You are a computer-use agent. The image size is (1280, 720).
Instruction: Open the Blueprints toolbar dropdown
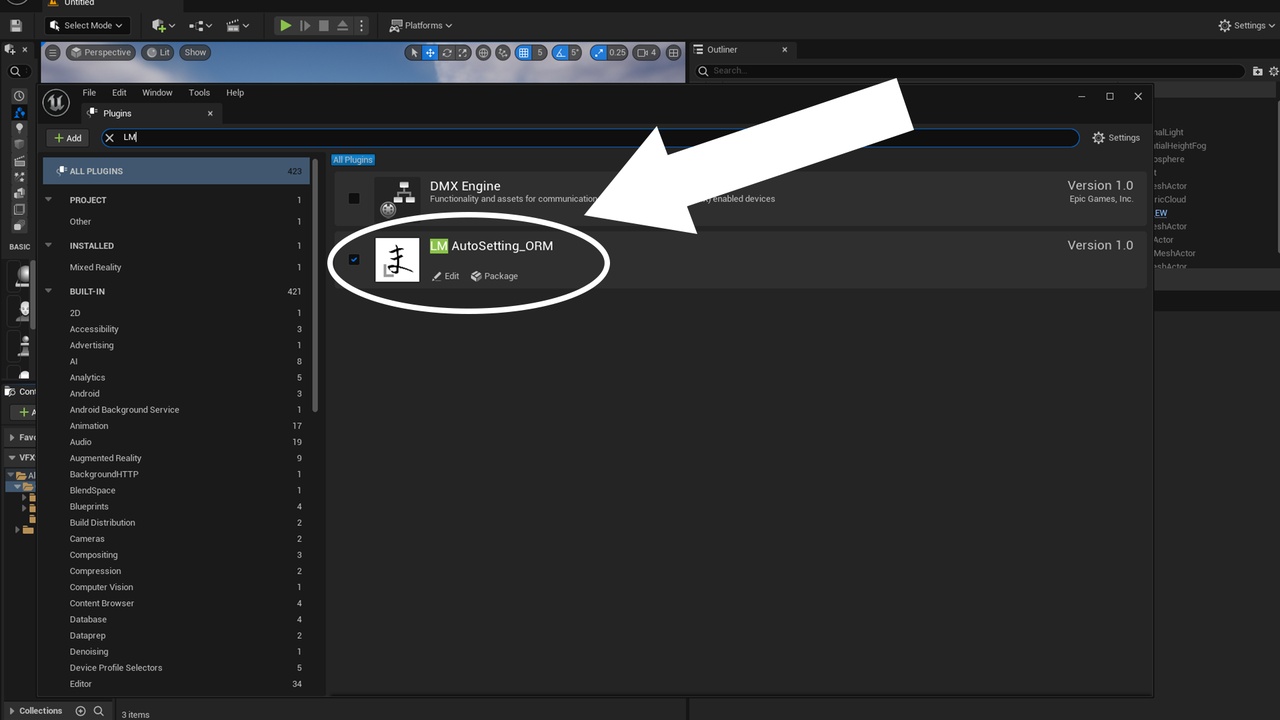[x=200, y=25]
